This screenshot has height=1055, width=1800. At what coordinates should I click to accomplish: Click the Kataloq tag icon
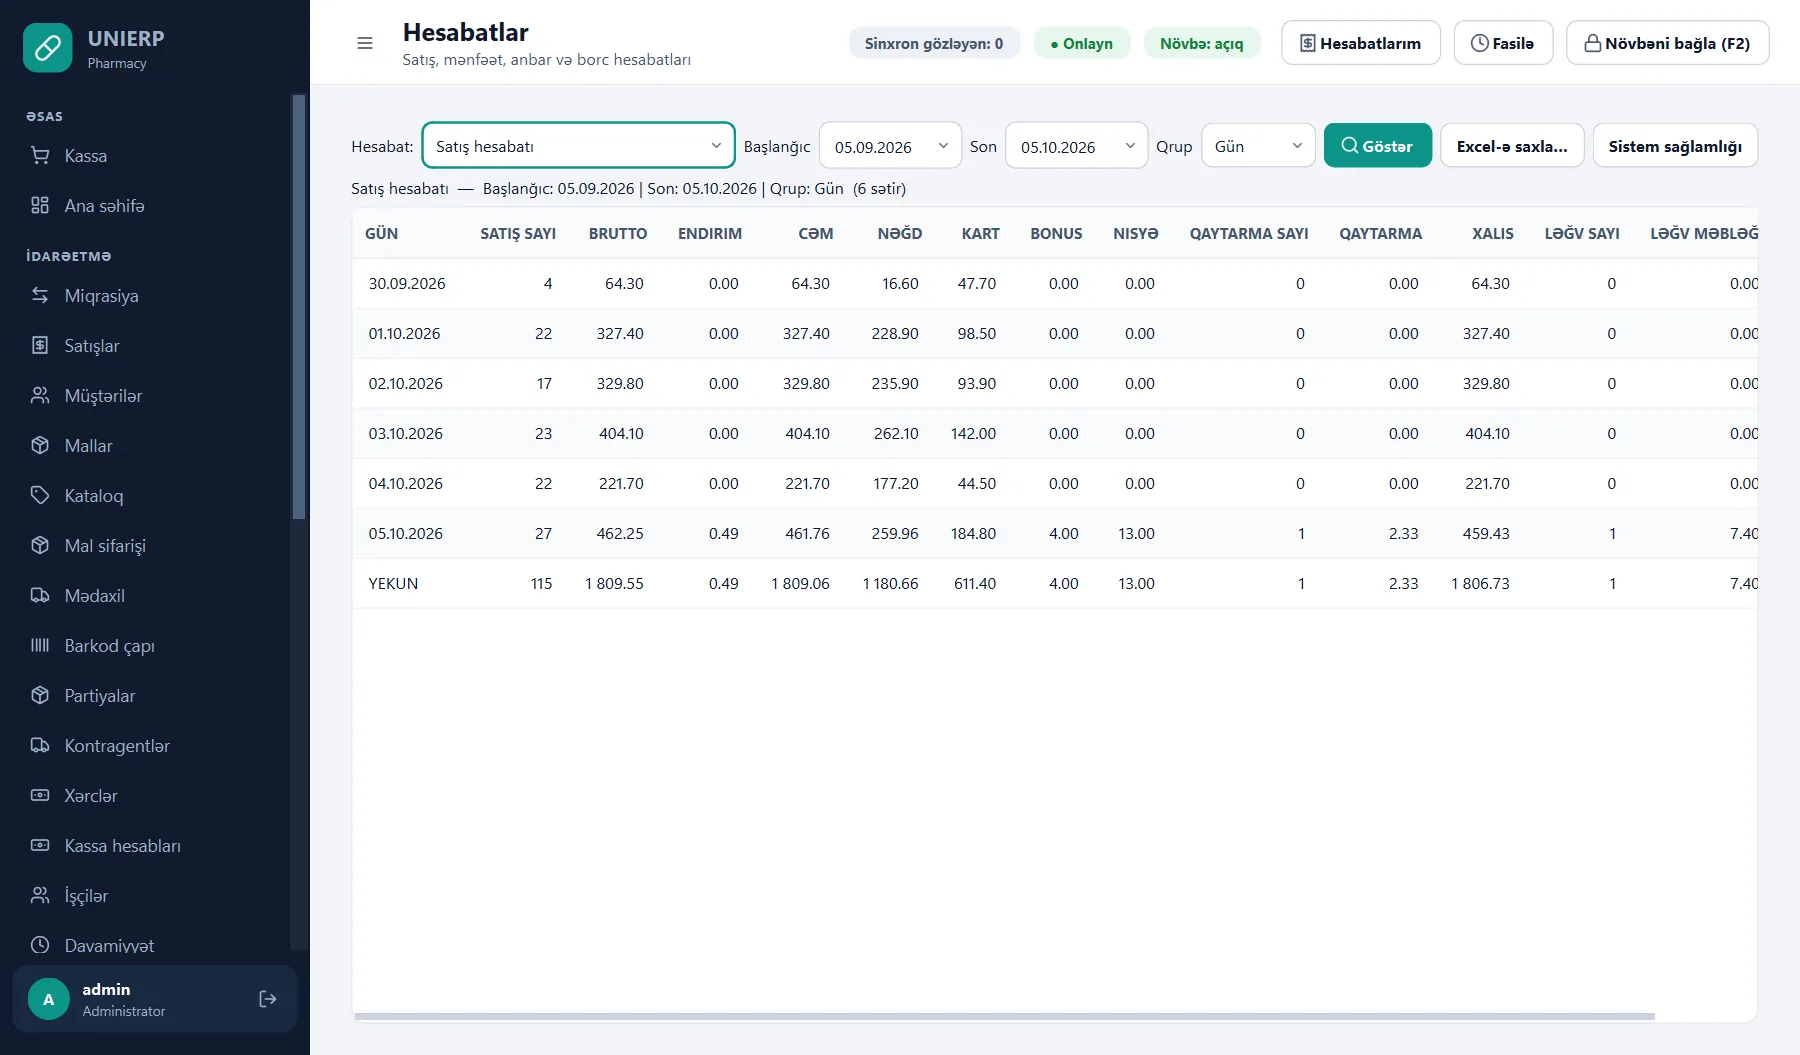(40, 495)
